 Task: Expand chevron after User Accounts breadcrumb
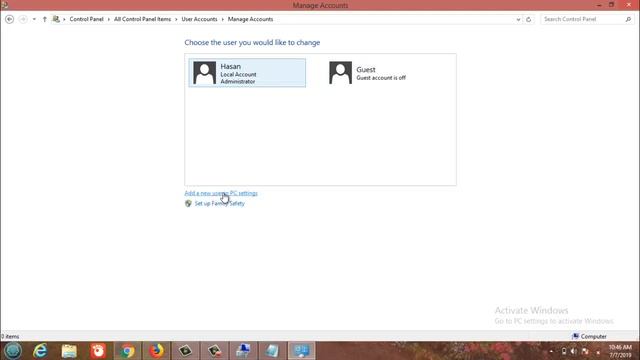pos(222,19)
